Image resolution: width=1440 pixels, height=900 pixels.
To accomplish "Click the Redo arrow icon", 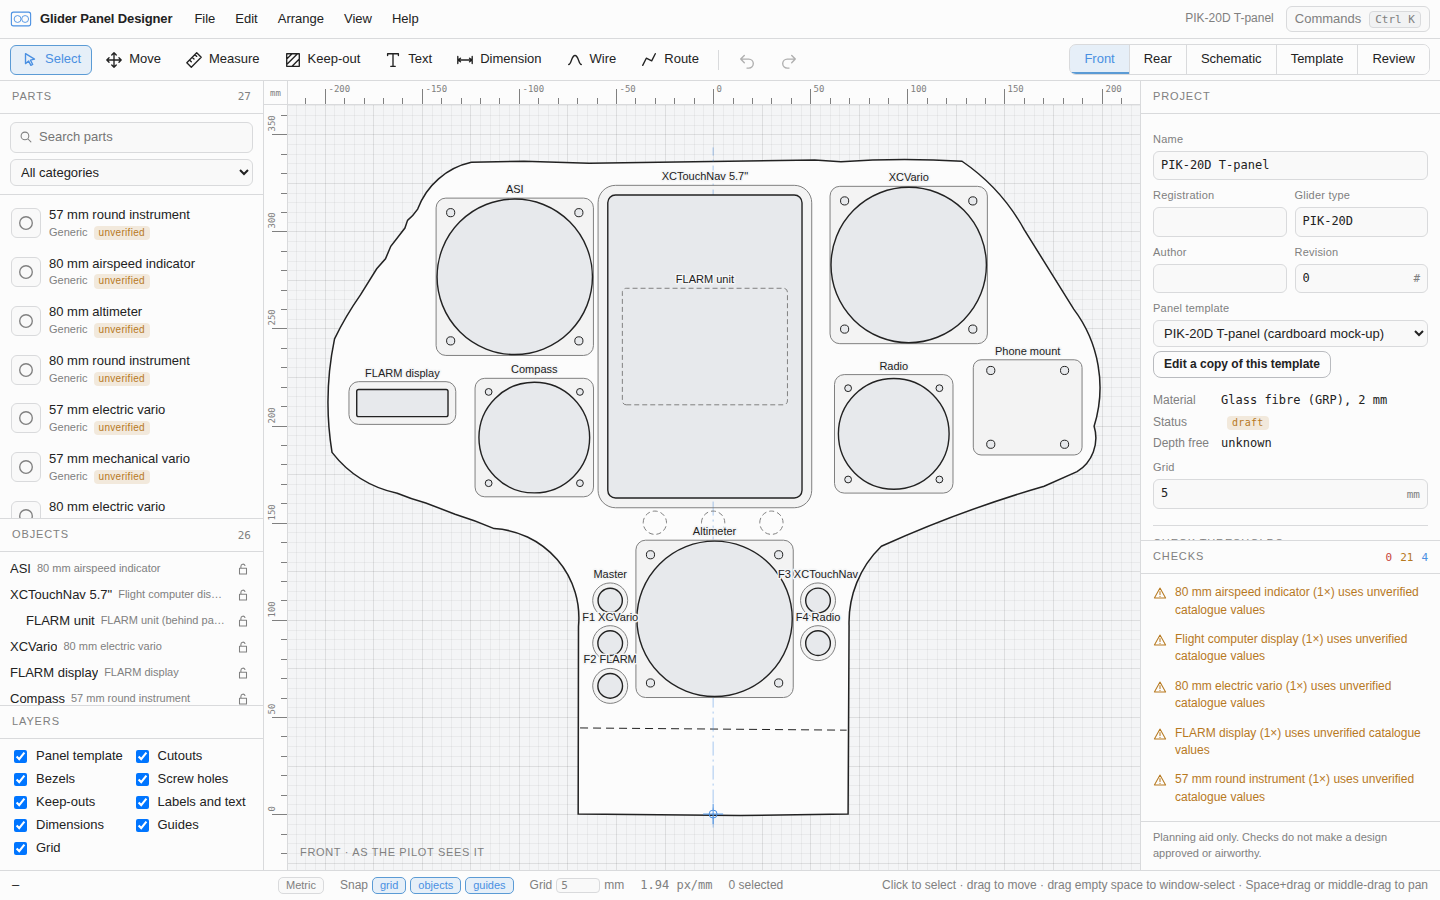I will [x=789, y=61].
